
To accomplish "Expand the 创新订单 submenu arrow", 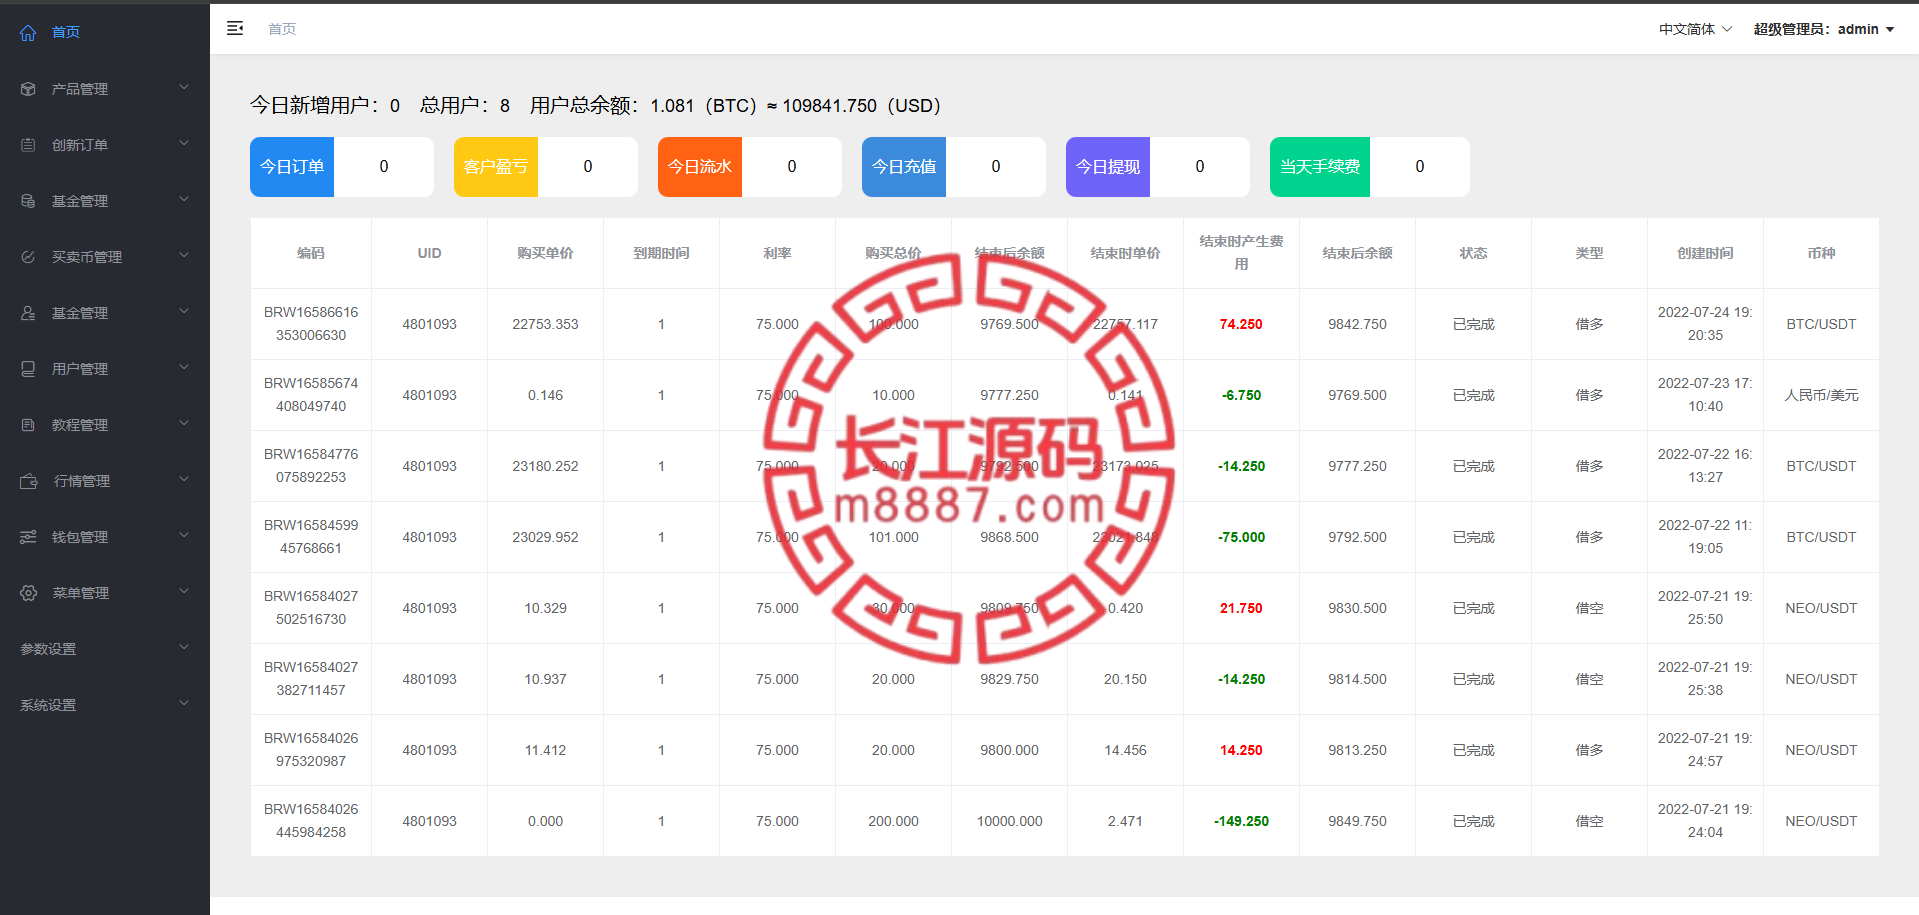I will pos(184,144).
